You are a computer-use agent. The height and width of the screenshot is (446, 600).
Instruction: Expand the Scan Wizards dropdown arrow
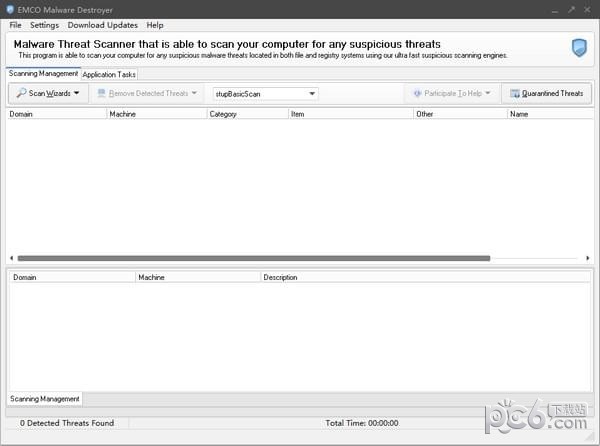(x=77, y=93)
